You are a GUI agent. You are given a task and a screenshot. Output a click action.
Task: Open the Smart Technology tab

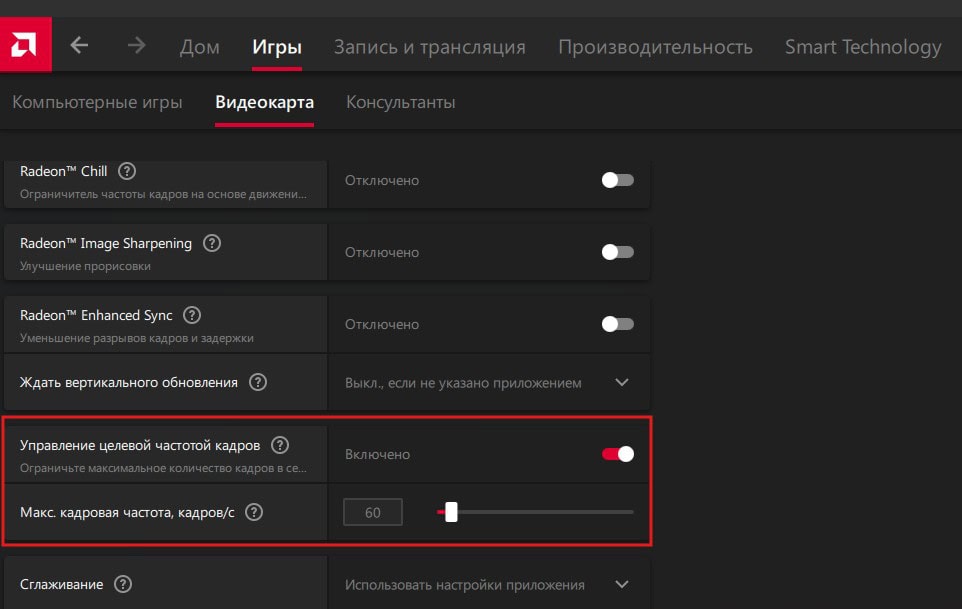863,47
